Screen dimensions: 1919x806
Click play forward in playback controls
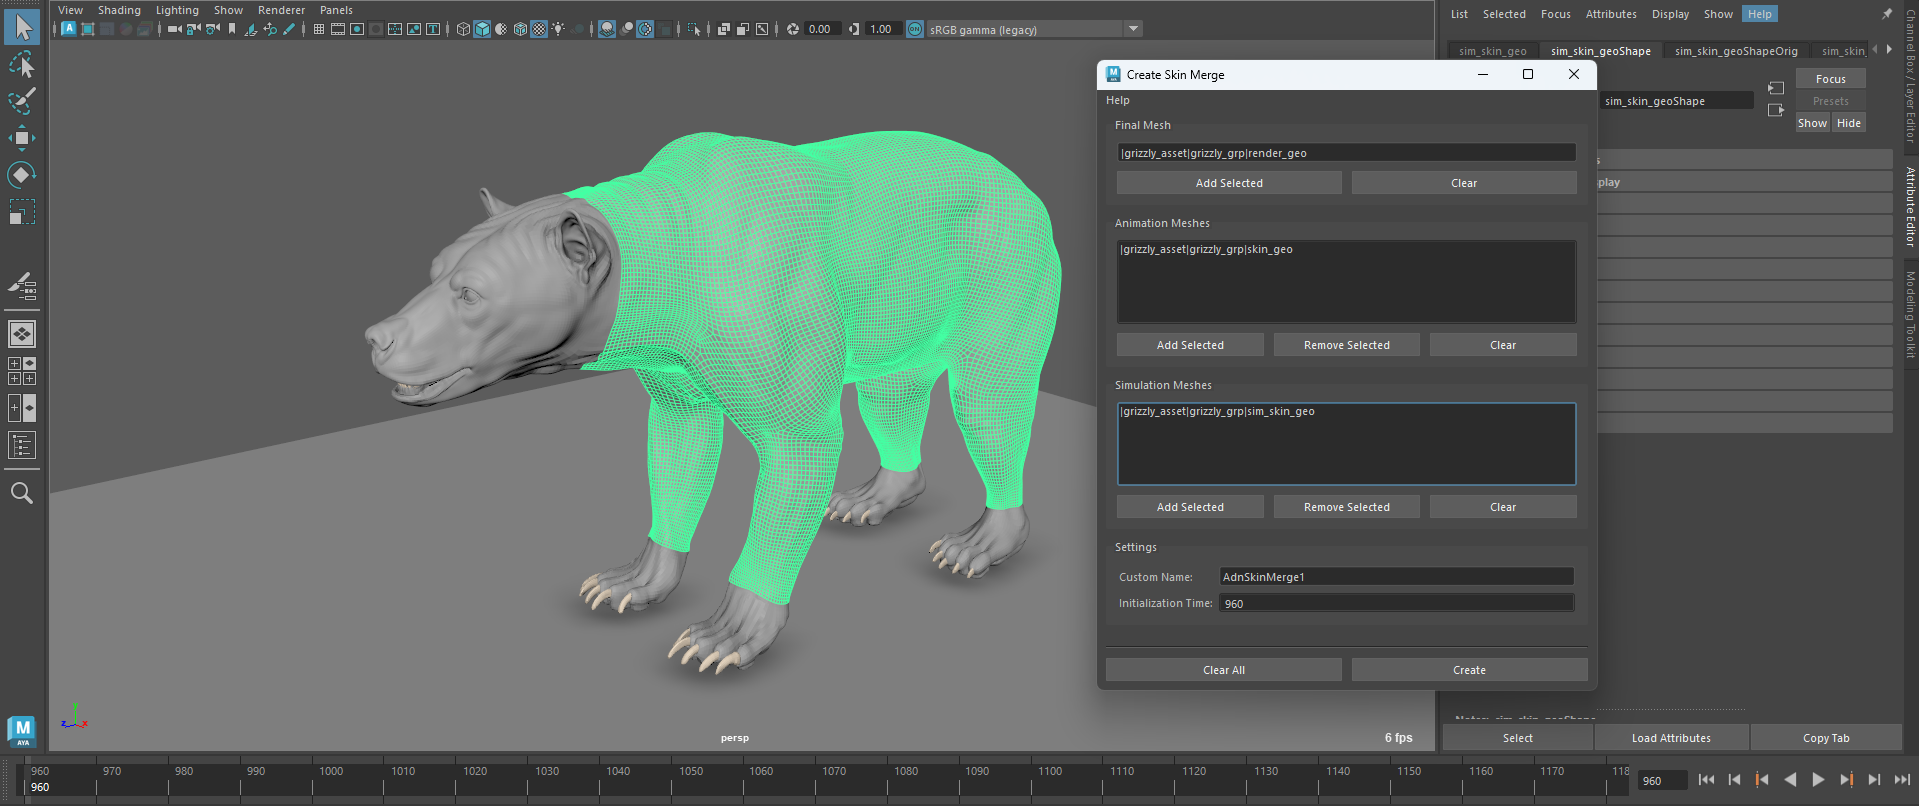pyautogui.click(x=1818, y=780)
